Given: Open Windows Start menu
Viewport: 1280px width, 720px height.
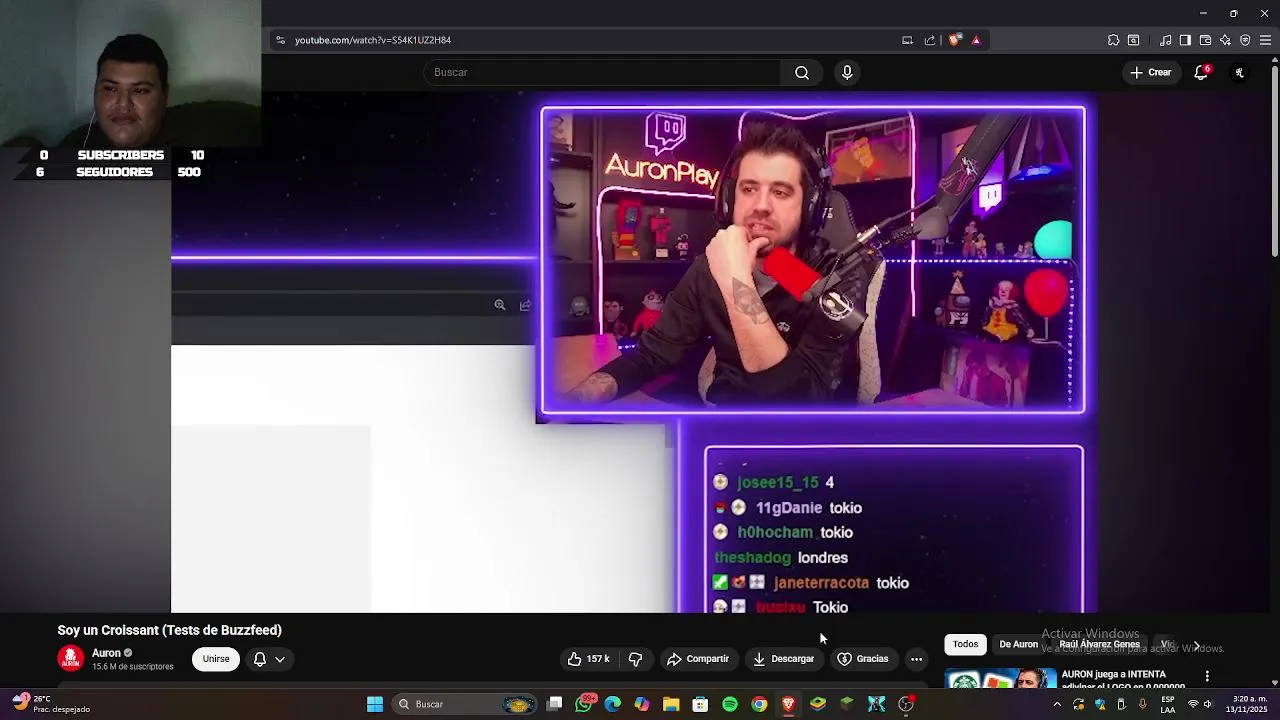Looking at the screenshot, I should click(375, 704).
